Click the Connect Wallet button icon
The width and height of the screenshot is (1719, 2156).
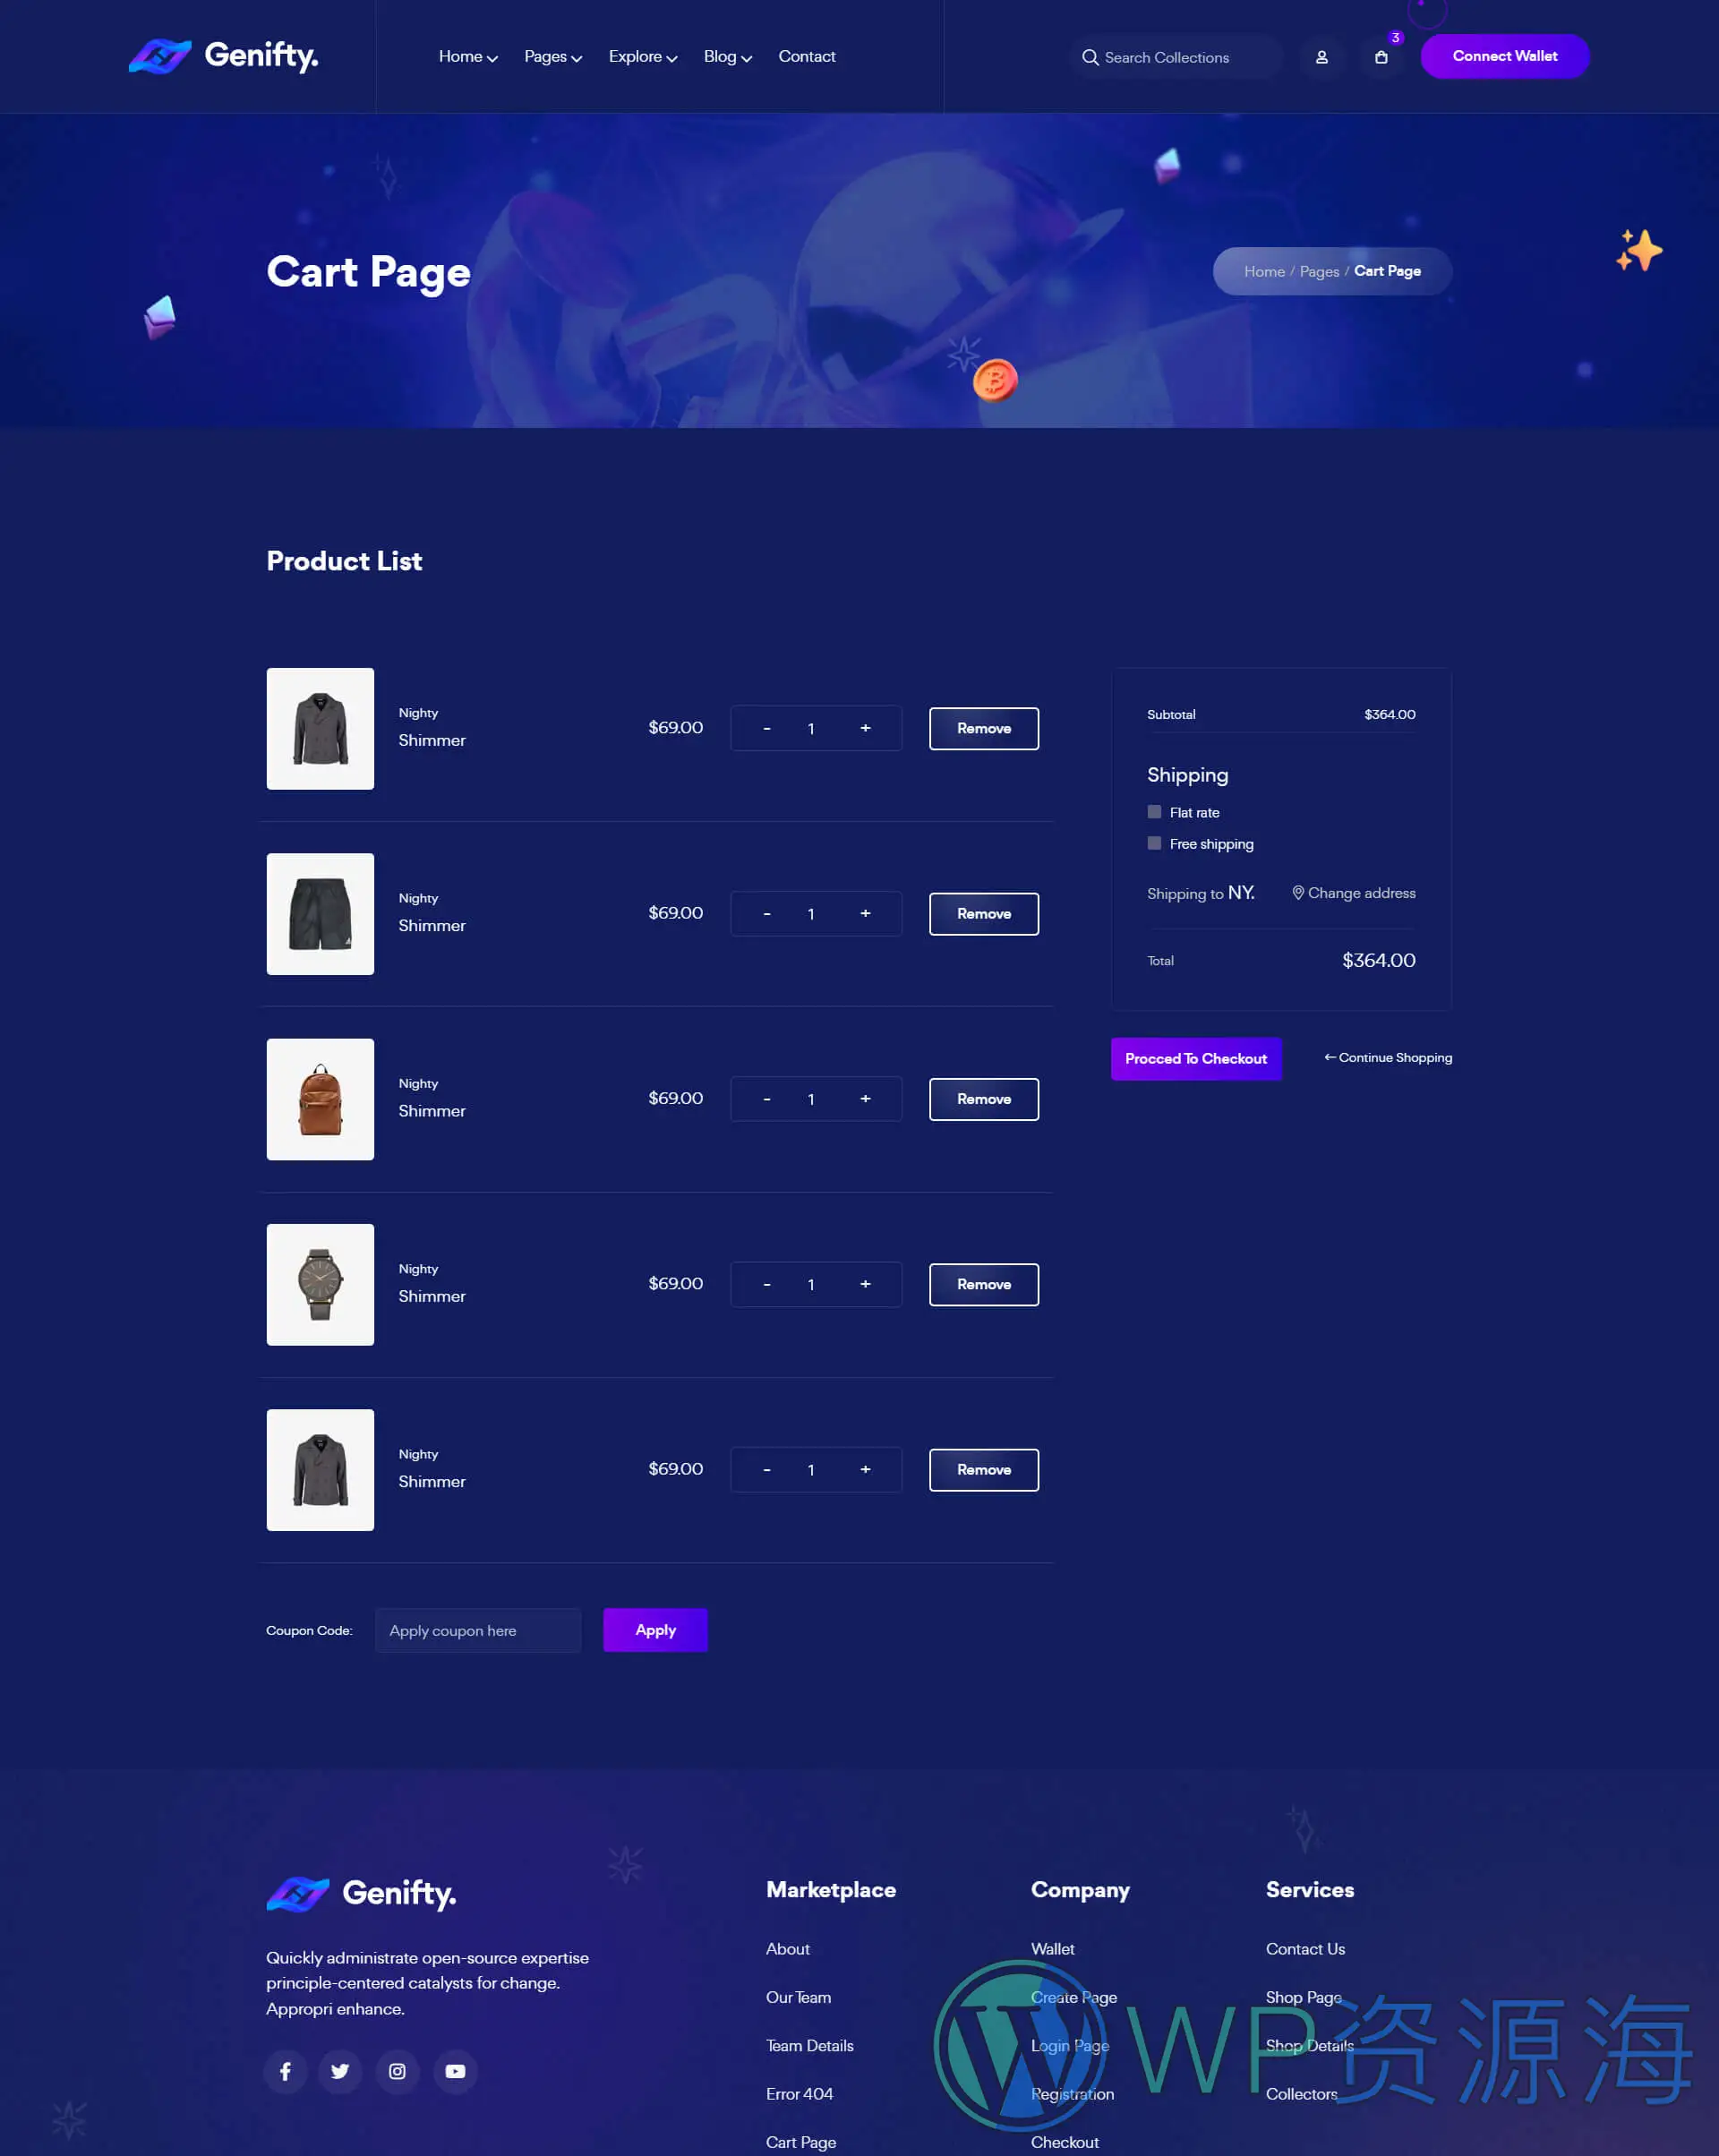(1505, 56)
